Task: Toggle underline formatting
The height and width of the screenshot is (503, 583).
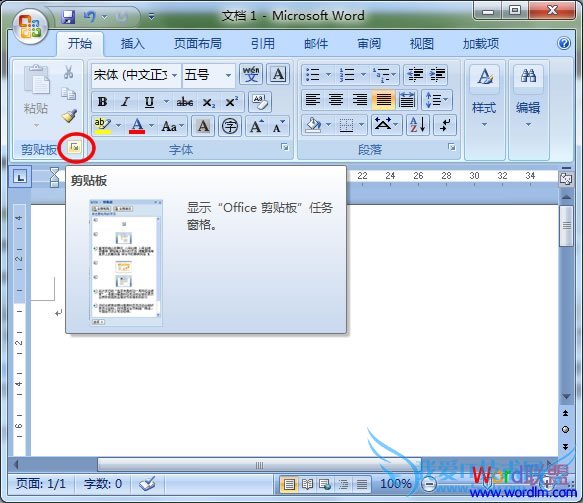Action: click(x=149, y=102)
